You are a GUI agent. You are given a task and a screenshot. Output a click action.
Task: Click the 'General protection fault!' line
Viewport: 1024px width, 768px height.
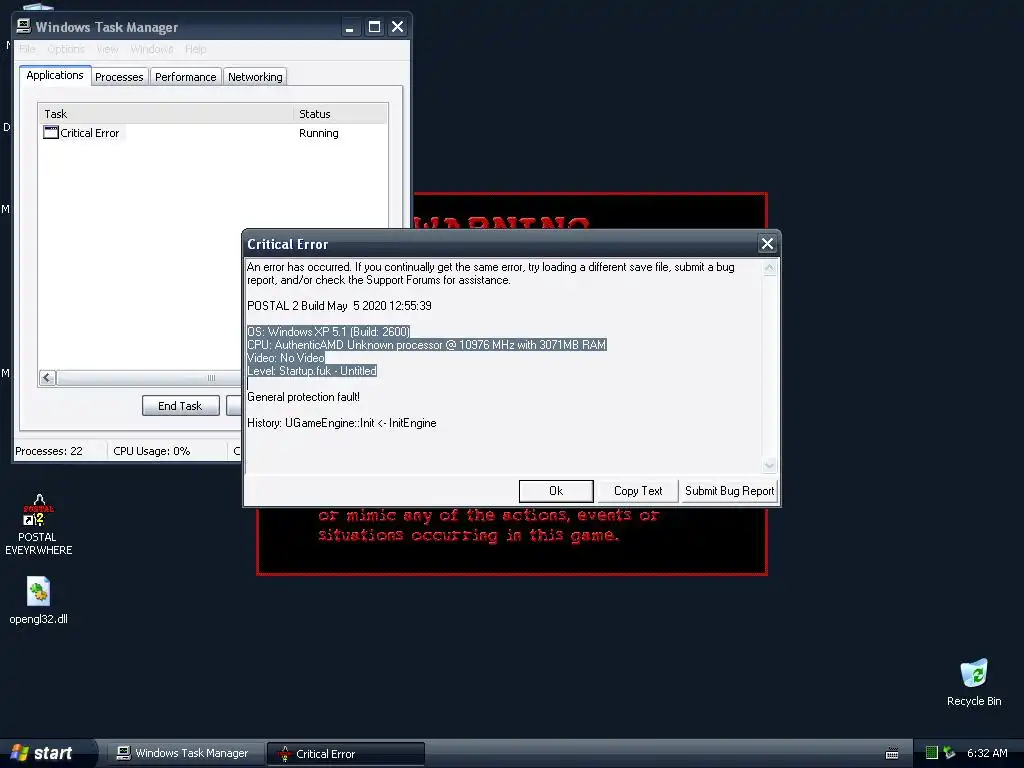click(303, 396)
